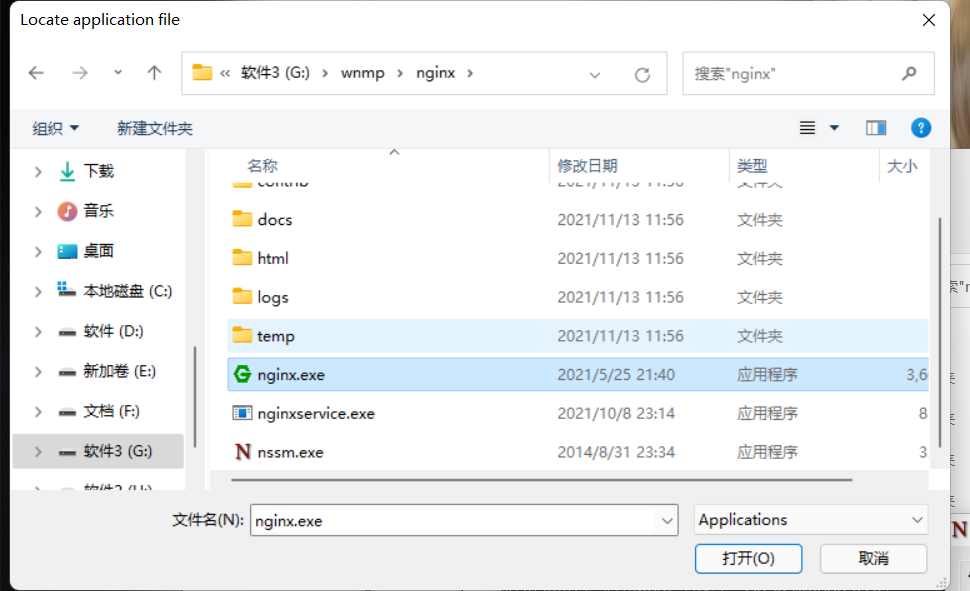Screen dimensions: 970x591
Task: Select 本地磁盘 (C:) drive
Action: 127,291
